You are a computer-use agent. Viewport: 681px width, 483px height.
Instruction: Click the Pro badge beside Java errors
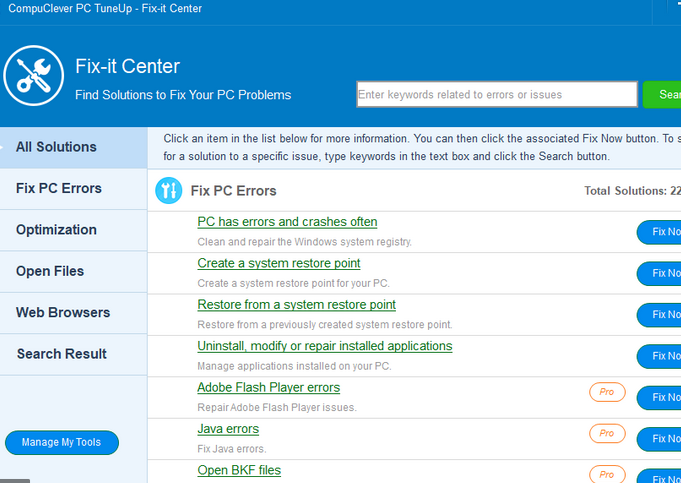pos(607,433)
